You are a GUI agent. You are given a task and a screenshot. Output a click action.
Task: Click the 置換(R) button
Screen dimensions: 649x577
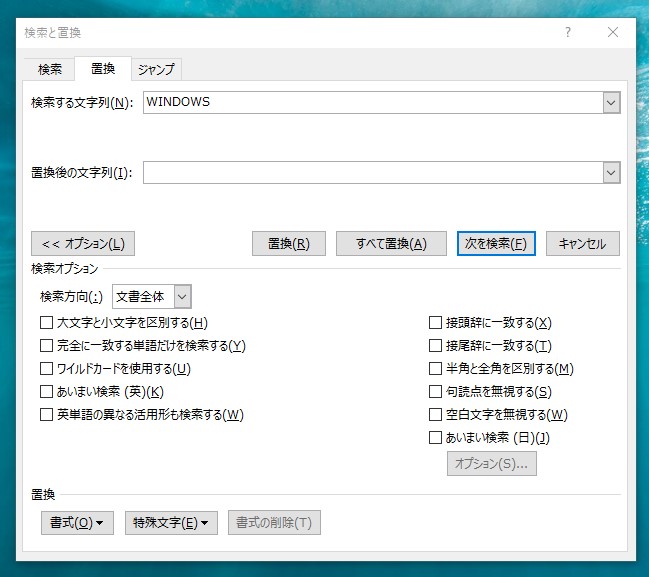tap(289, 244)
